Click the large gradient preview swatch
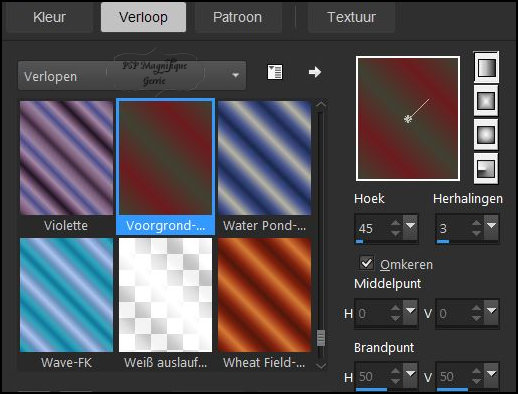Screen dimensions: 518x394 tap(408, 119)
